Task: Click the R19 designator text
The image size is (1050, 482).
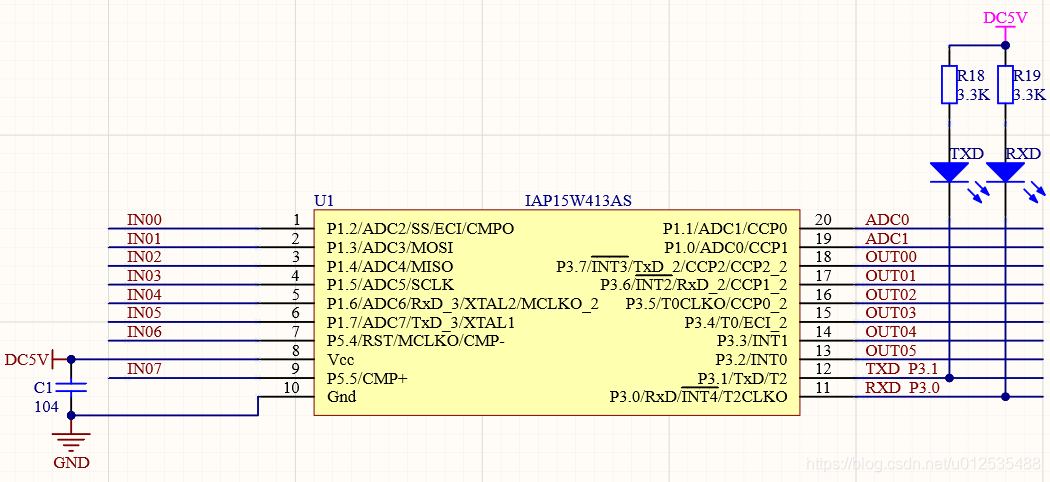Action: click(x=1027, y=75)
